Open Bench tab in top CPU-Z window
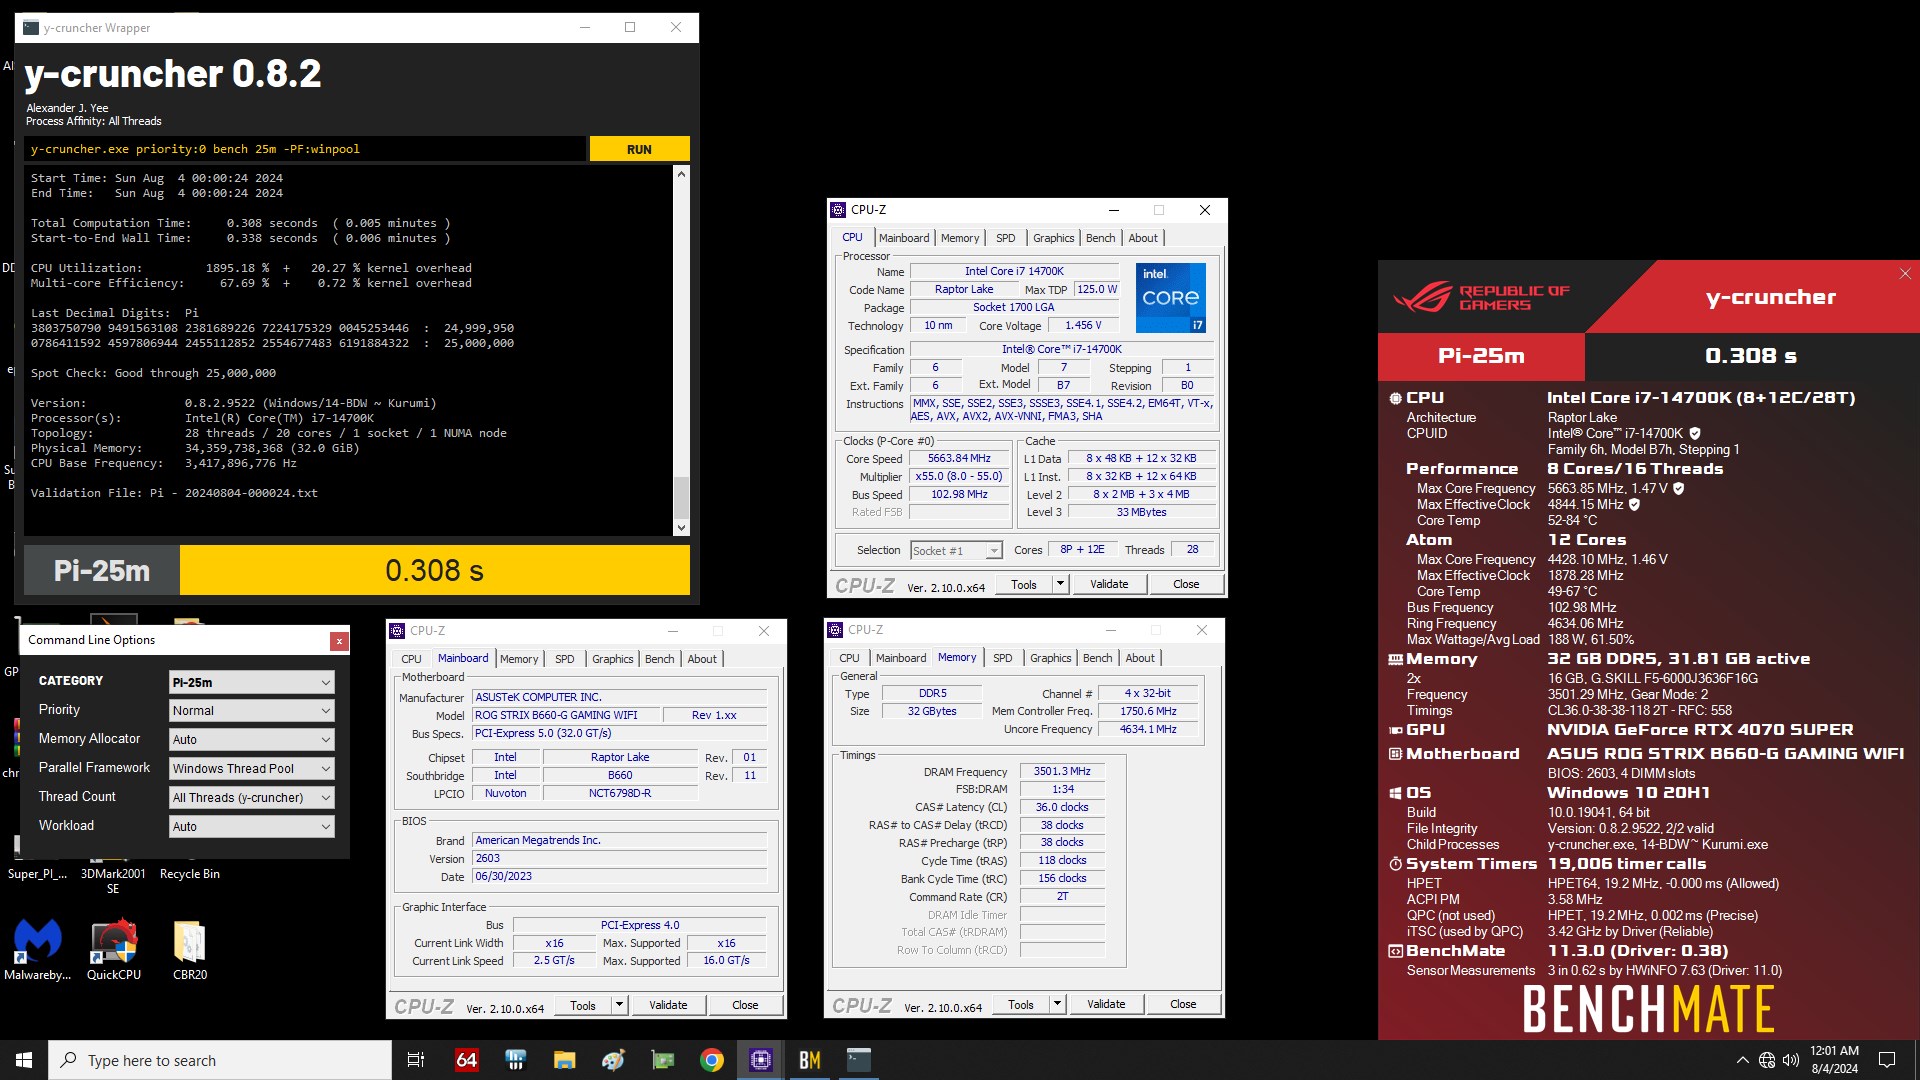 pyautogui.click(x=1100, y=238)
